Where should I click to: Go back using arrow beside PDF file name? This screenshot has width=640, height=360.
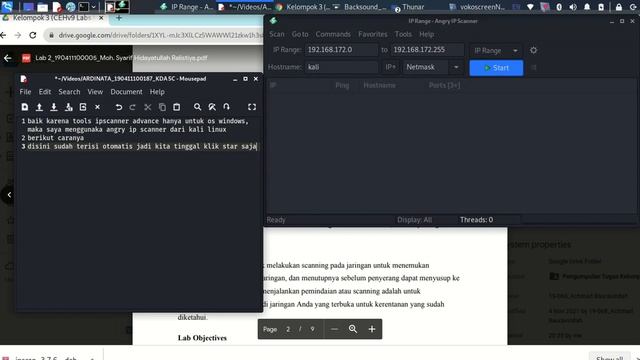pyautogui.click(x=8, y=58)
